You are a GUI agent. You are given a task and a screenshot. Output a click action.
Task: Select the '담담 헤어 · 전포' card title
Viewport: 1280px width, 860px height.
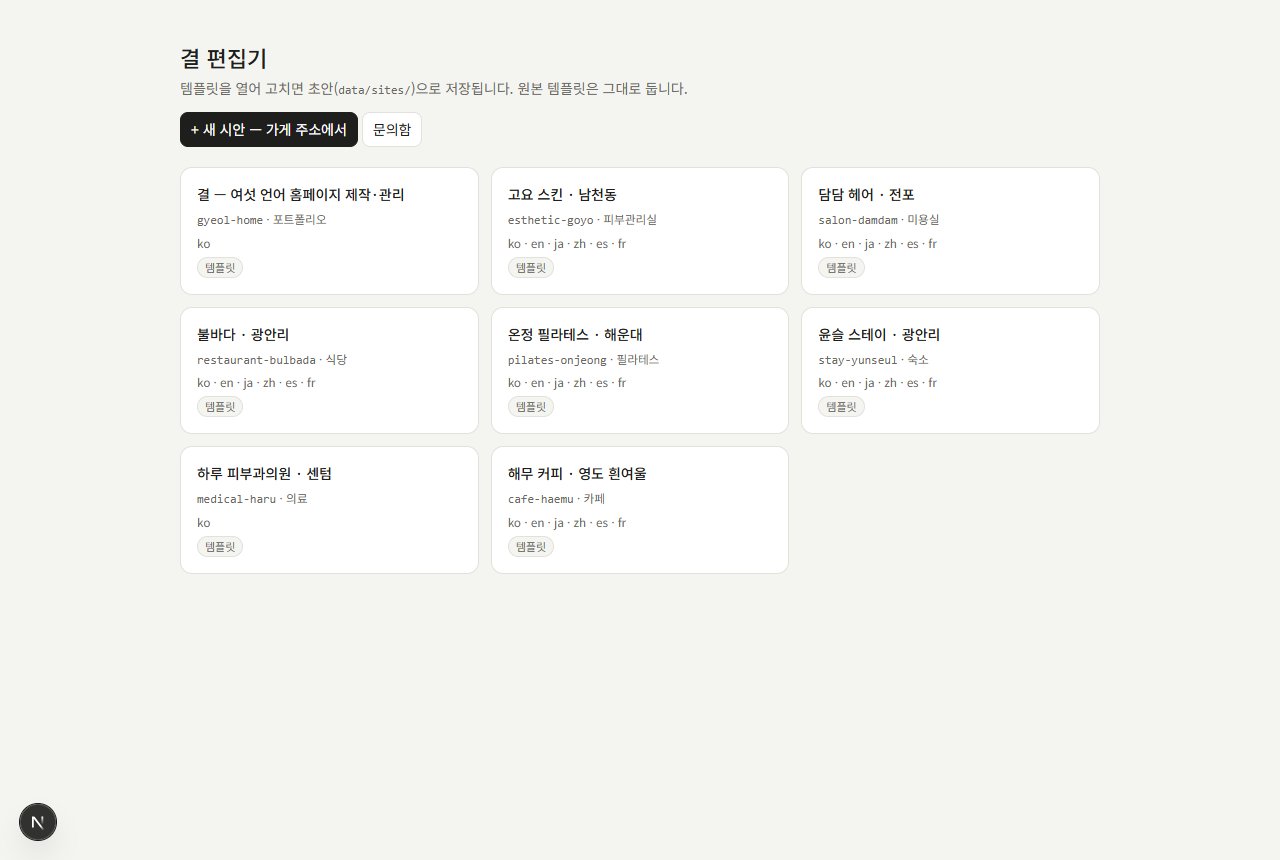tap(866, 195)
